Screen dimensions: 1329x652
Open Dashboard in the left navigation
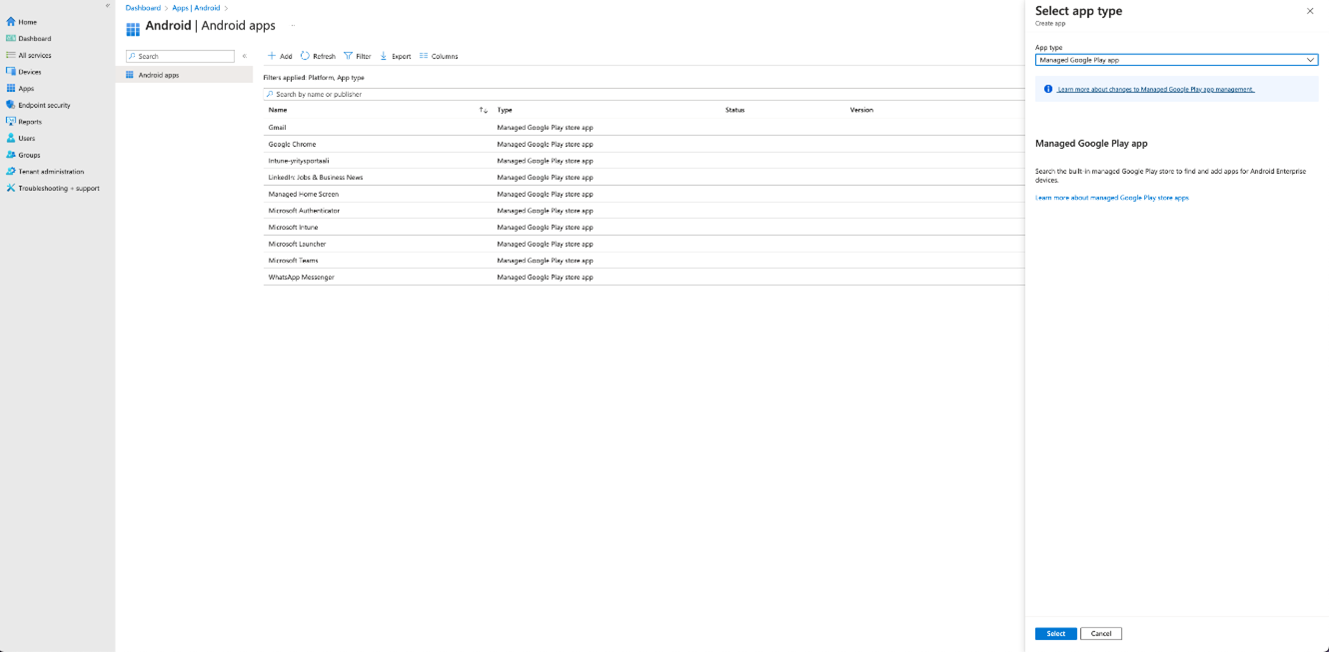coord(34,39)
